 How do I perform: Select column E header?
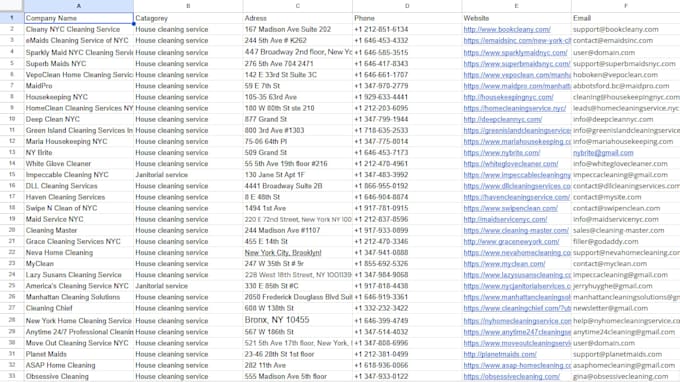tap(517, 6)
